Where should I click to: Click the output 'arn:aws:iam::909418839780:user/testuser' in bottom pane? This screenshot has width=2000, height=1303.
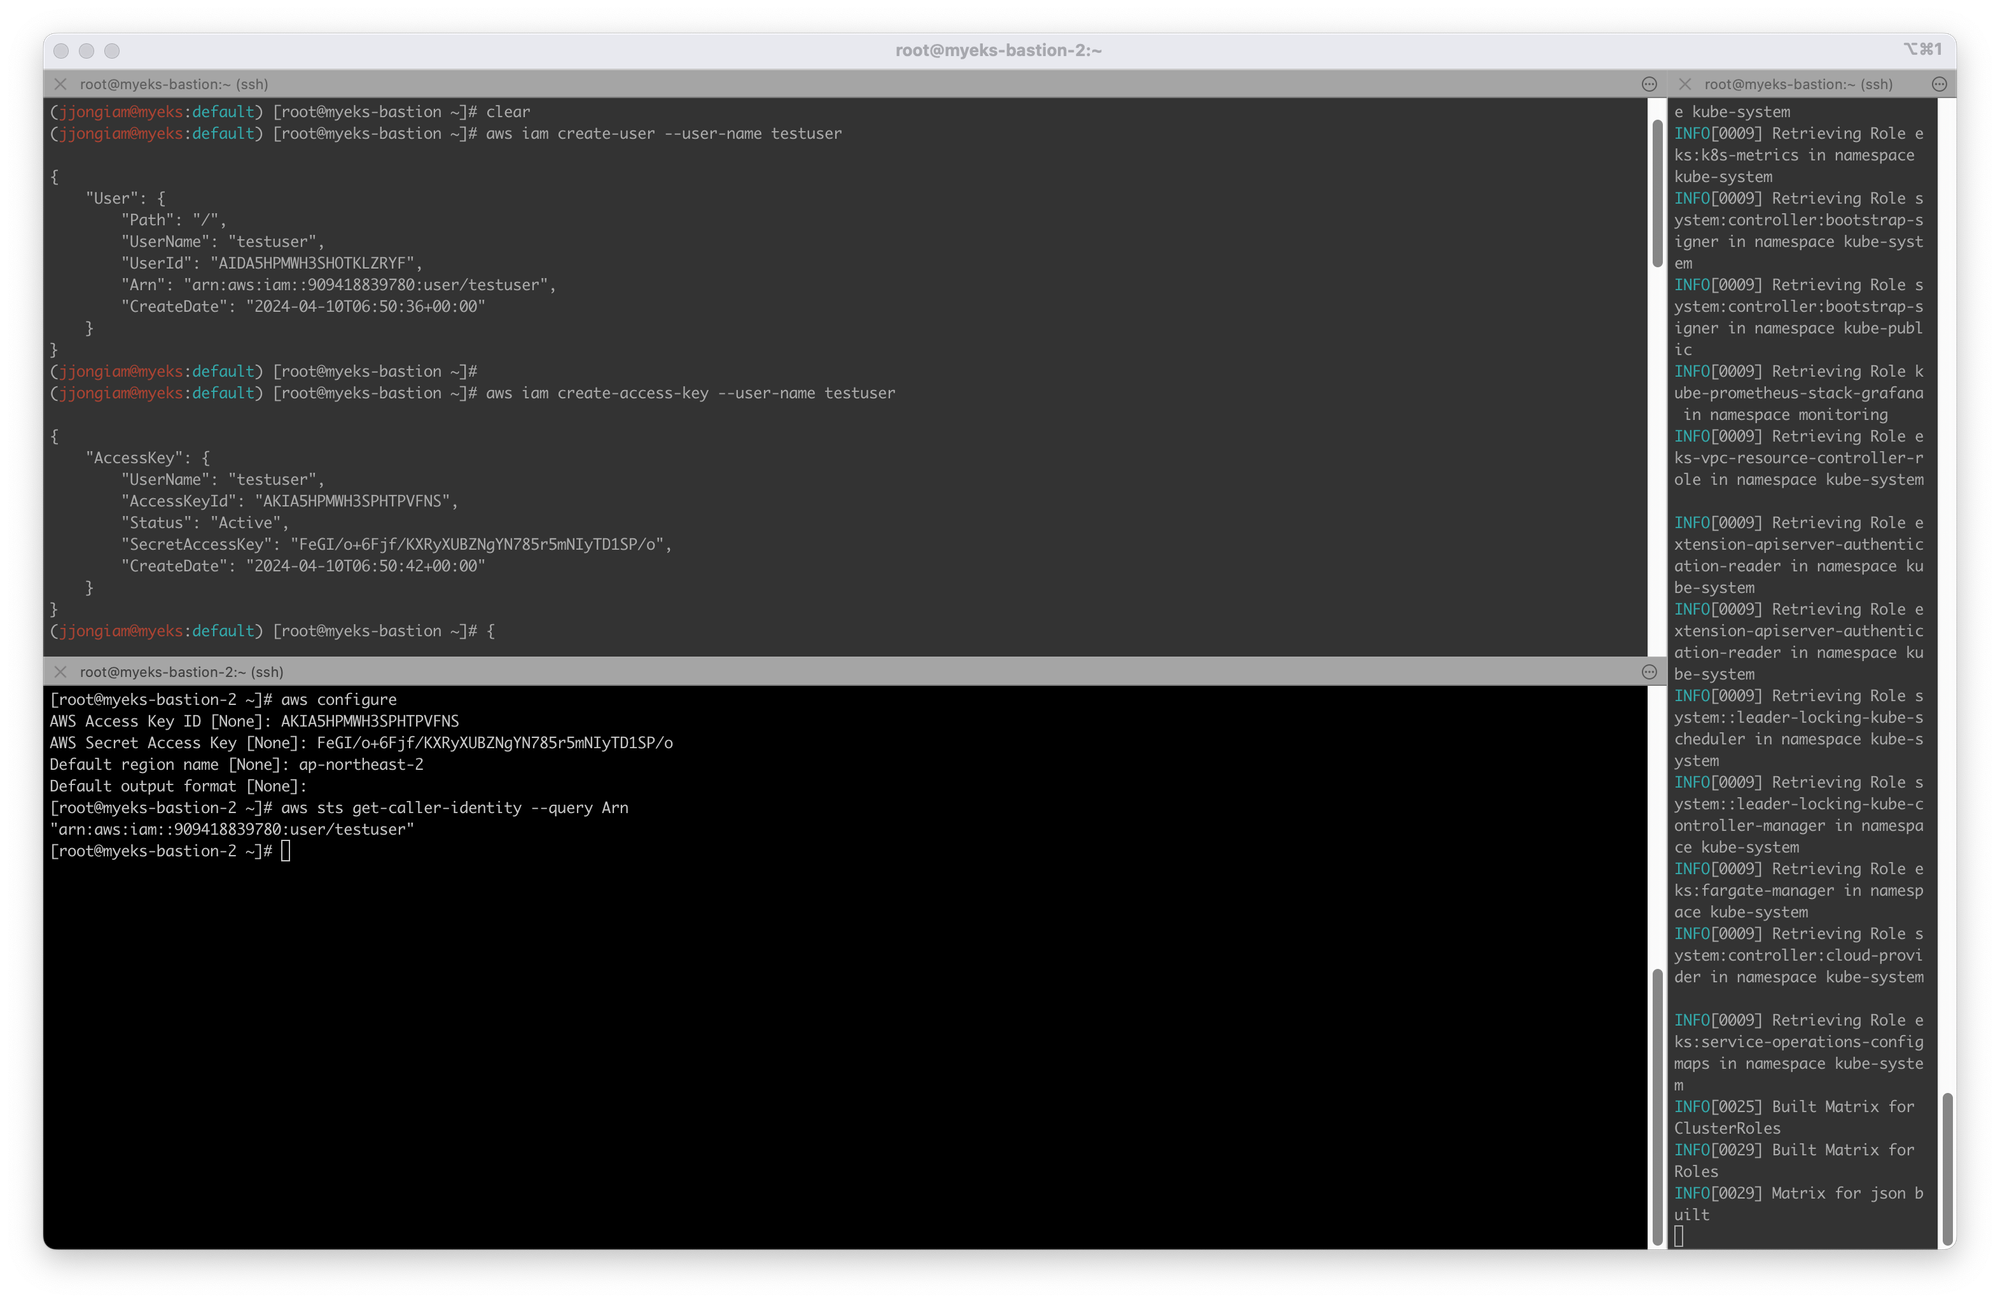click(232, 830)
